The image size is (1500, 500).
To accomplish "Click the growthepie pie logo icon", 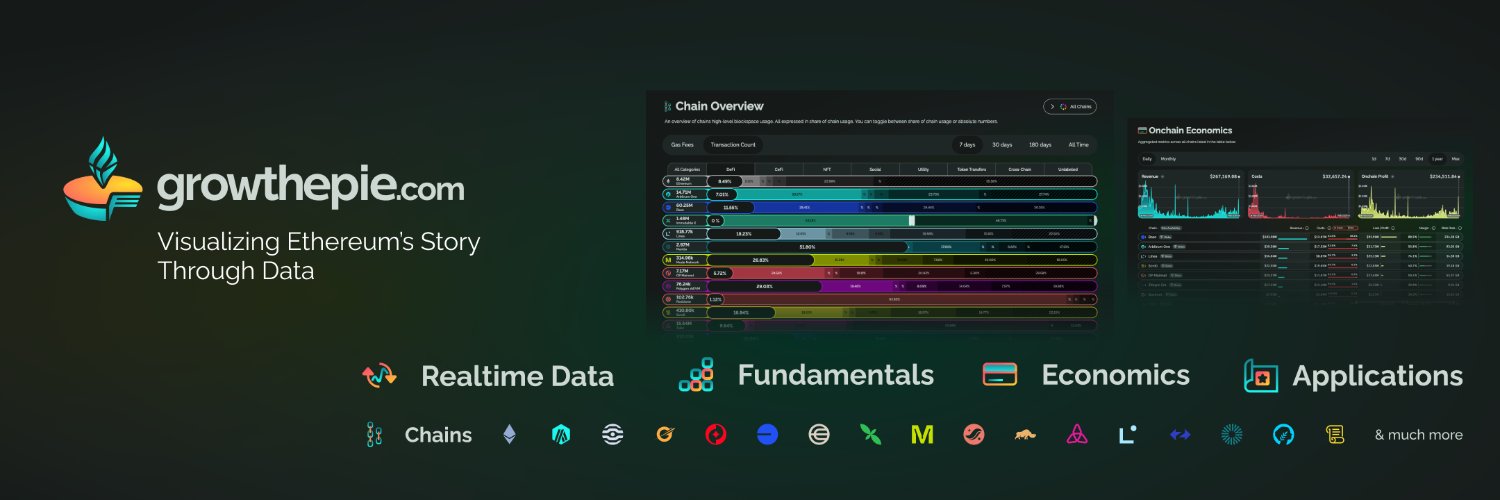I will point(102,178).
